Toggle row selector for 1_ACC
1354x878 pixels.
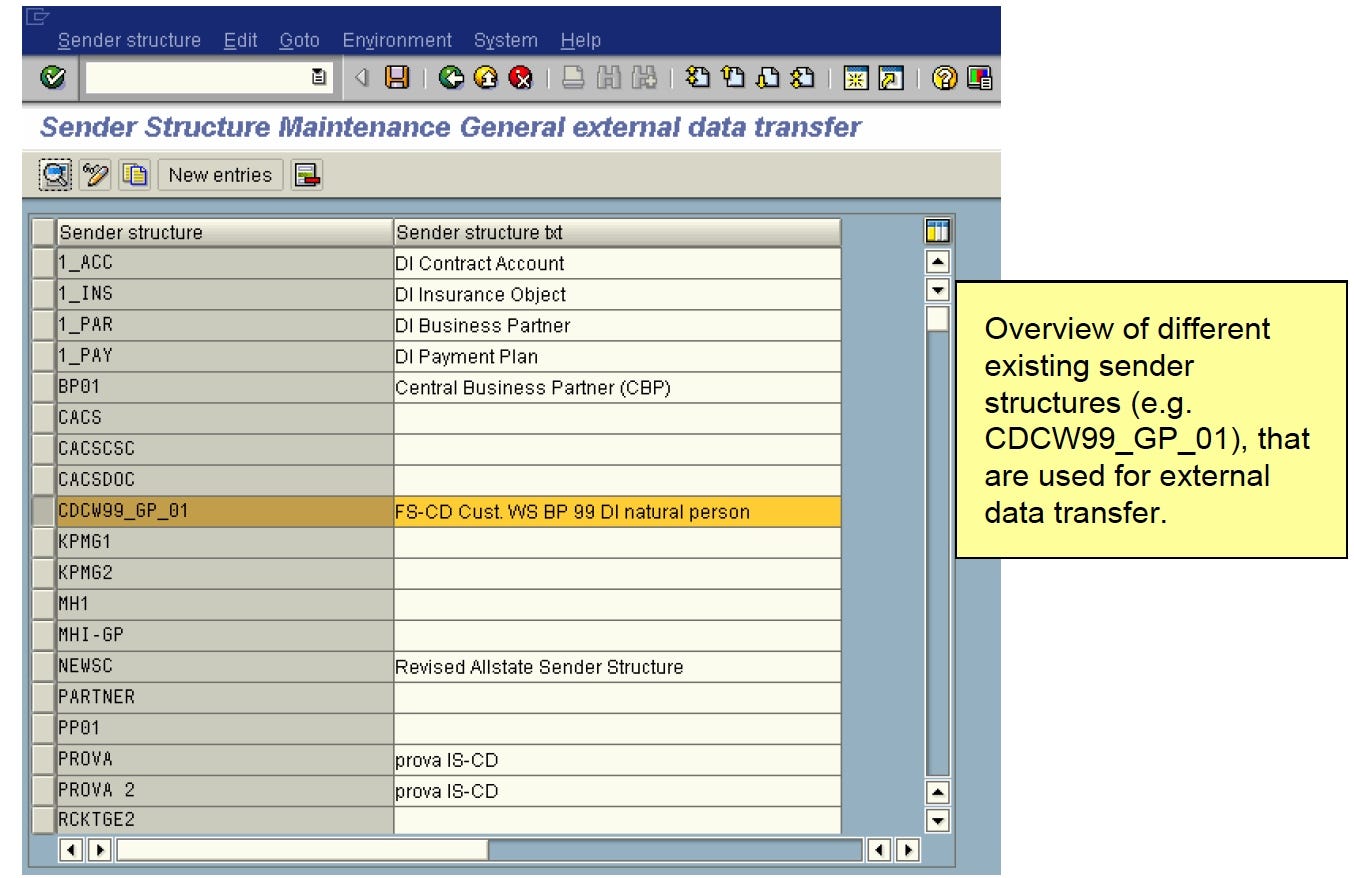[43, 264]
